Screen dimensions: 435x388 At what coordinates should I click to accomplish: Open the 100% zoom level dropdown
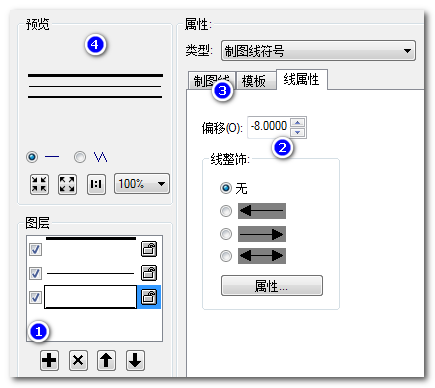pos(142,183)
